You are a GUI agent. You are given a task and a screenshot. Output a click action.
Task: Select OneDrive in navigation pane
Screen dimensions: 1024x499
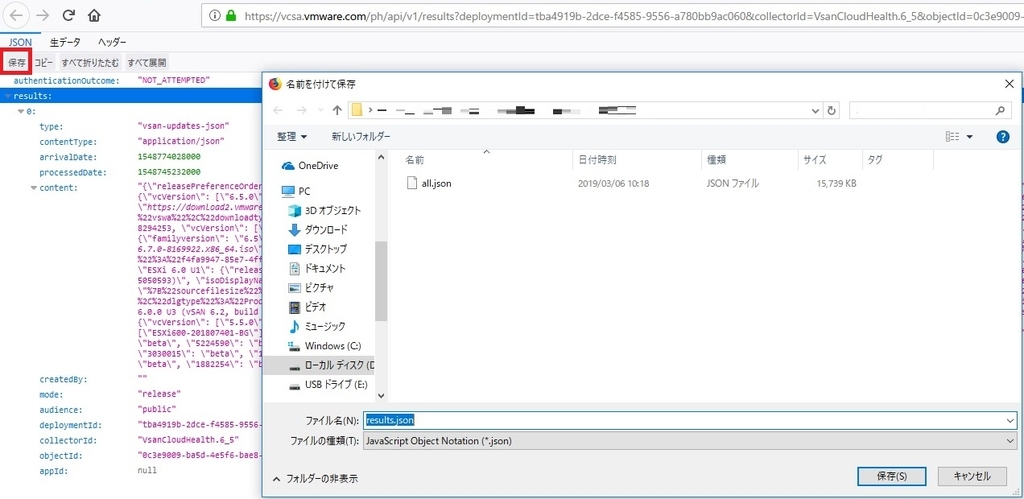point(318,166)
